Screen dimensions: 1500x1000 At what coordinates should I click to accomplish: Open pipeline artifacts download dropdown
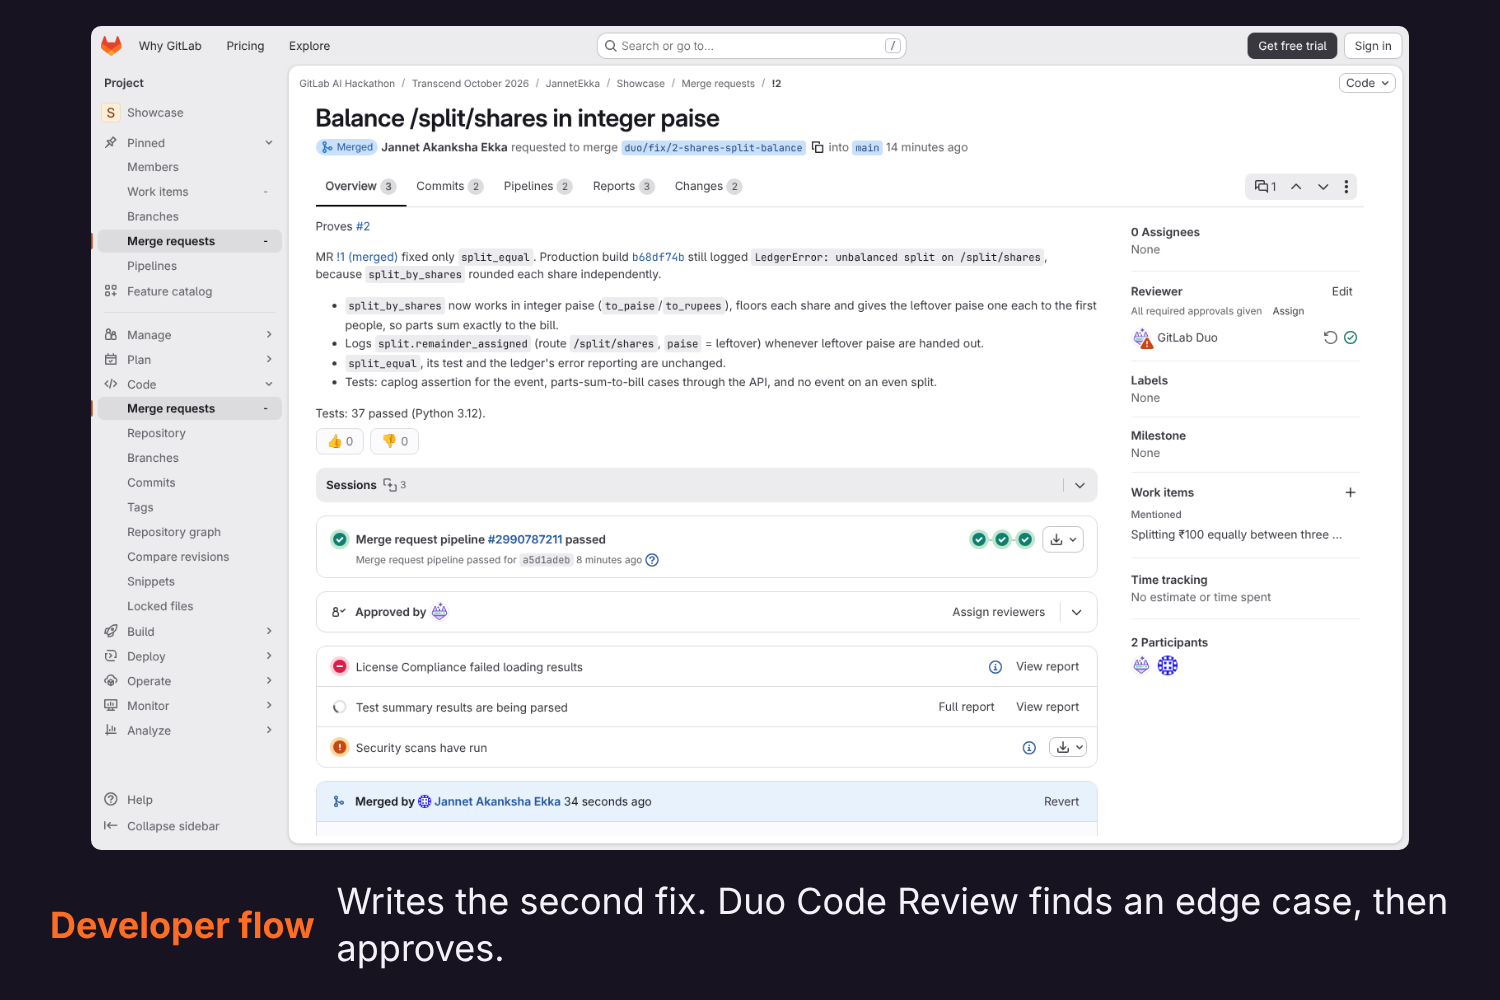click(x=1063, y=540)
